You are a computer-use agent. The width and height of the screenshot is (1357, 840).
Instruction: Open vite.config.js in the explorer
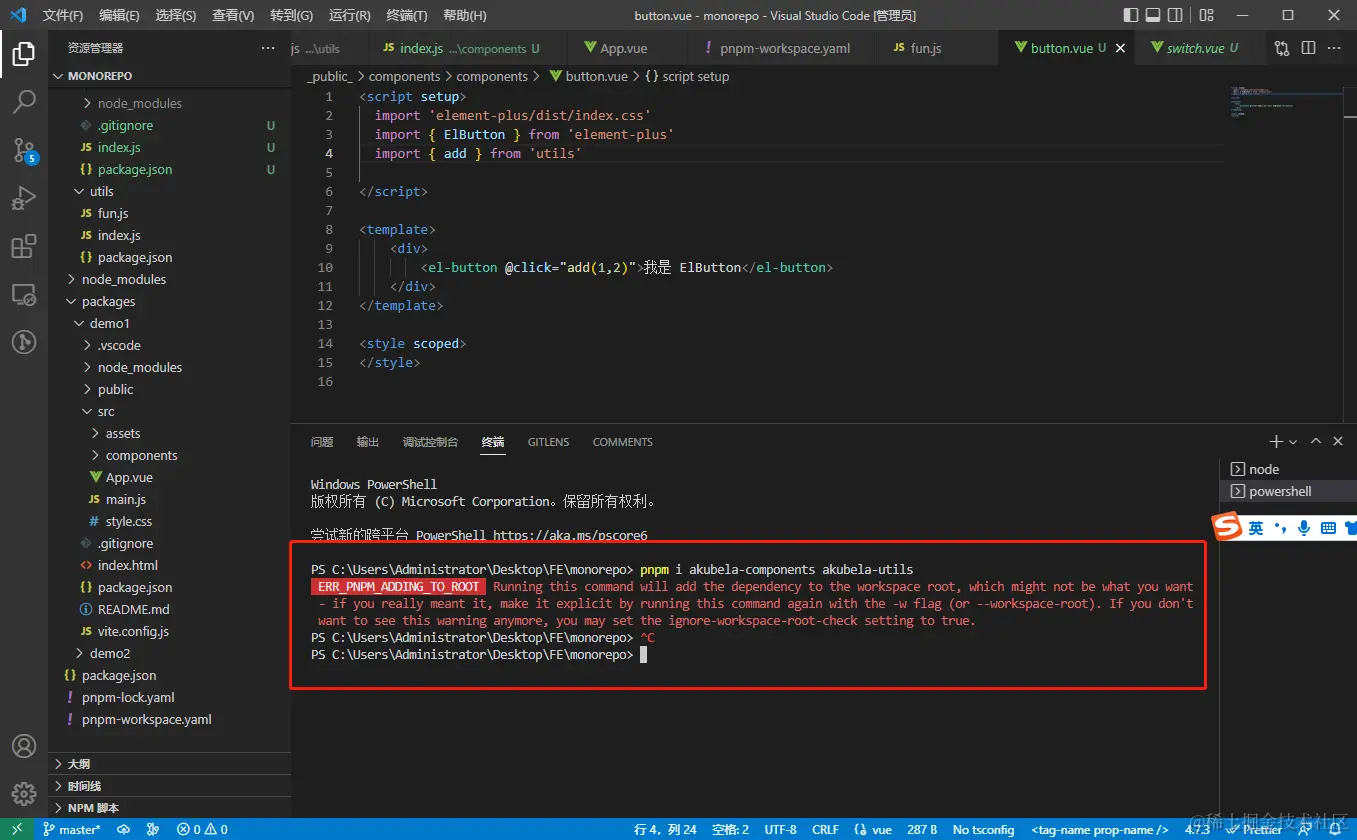point(133,631)
